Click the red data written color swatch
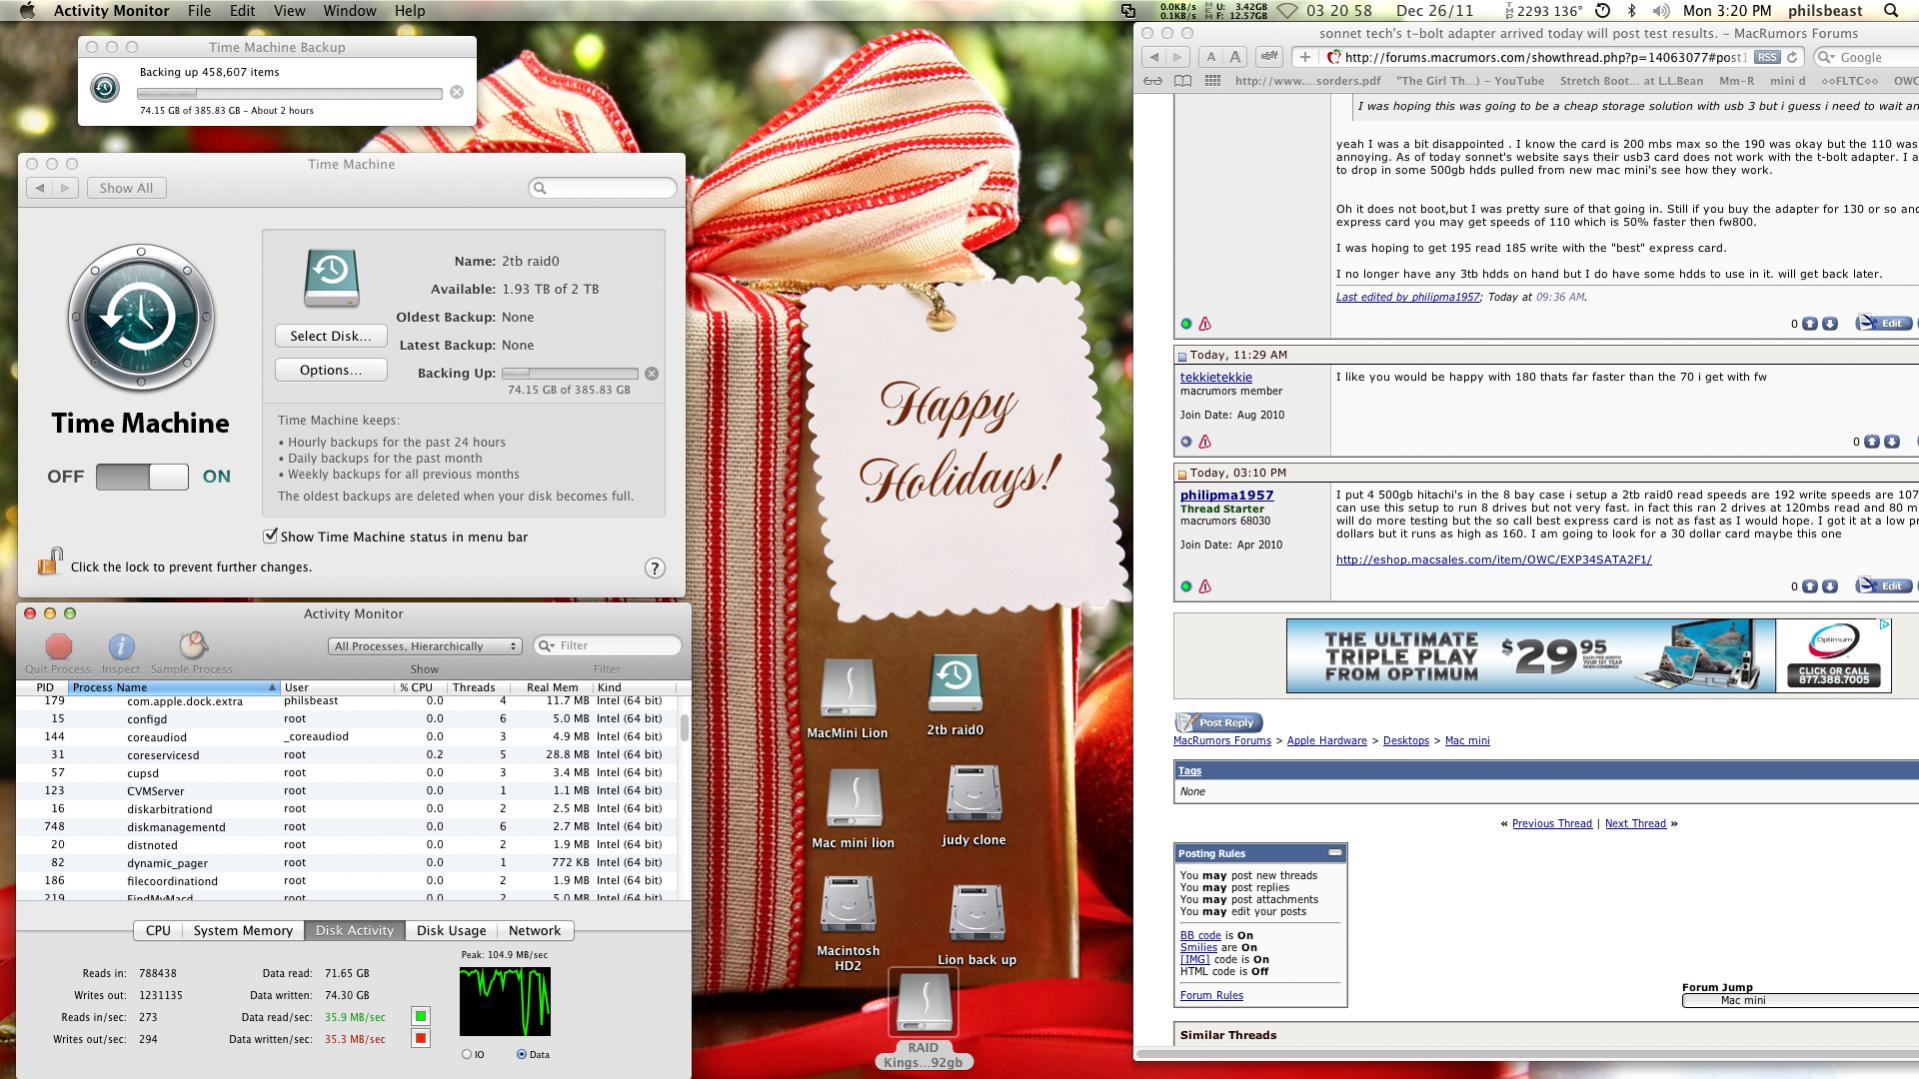This screenshot has height=1079, width=1919. (421, 1038)
